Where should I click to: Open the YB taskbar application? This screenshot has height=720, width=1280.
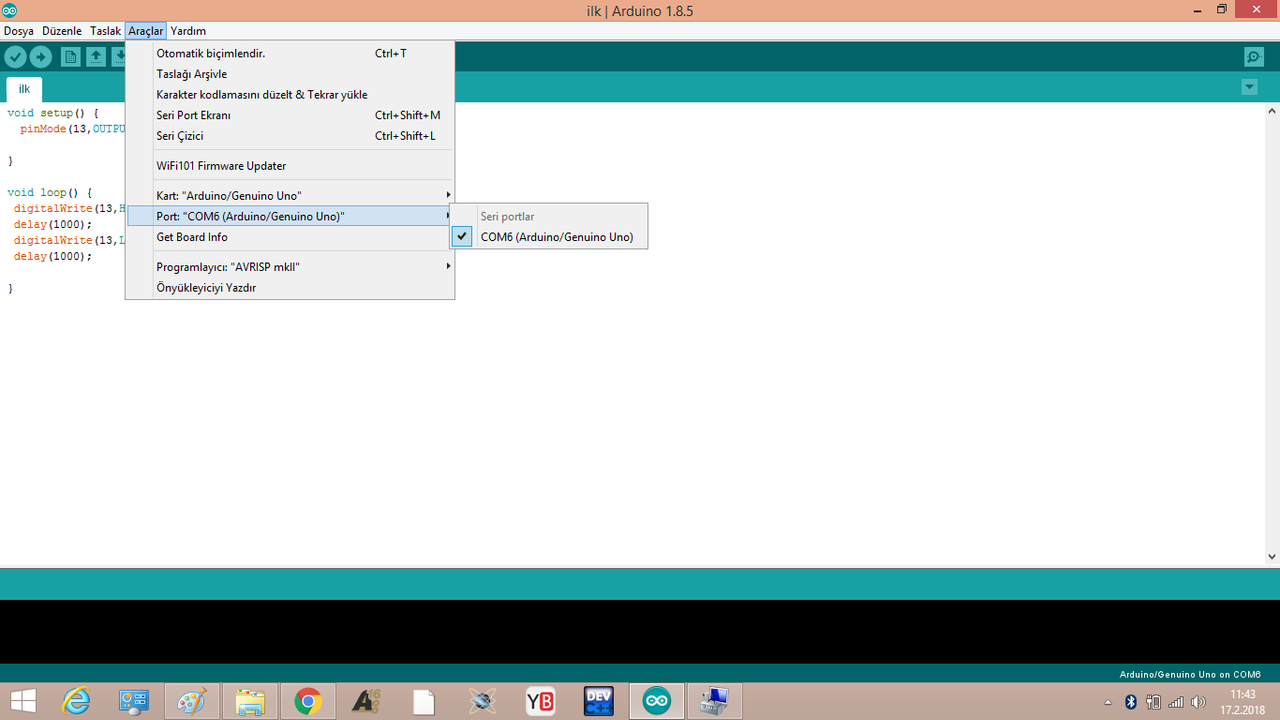tap(540, 701)
